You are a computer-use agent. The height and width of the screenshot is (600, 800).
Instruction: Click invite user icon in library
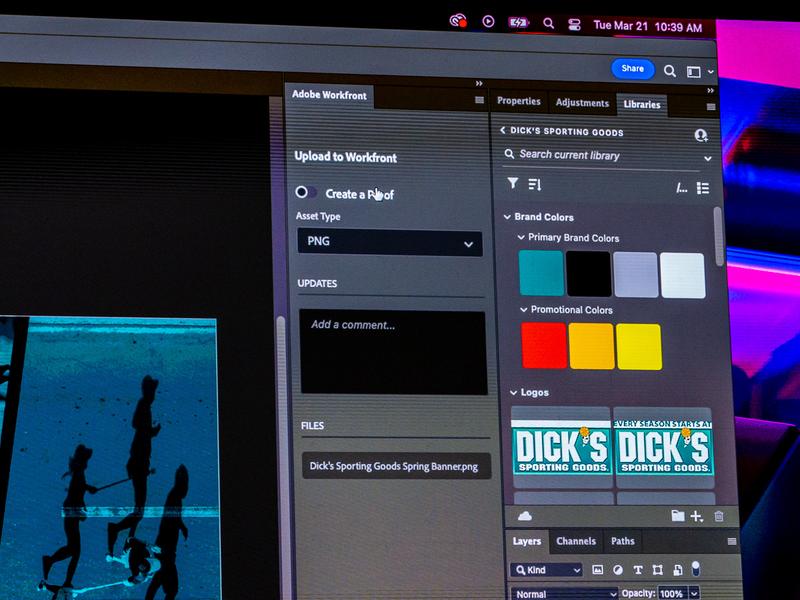click(x=701, y=135)
